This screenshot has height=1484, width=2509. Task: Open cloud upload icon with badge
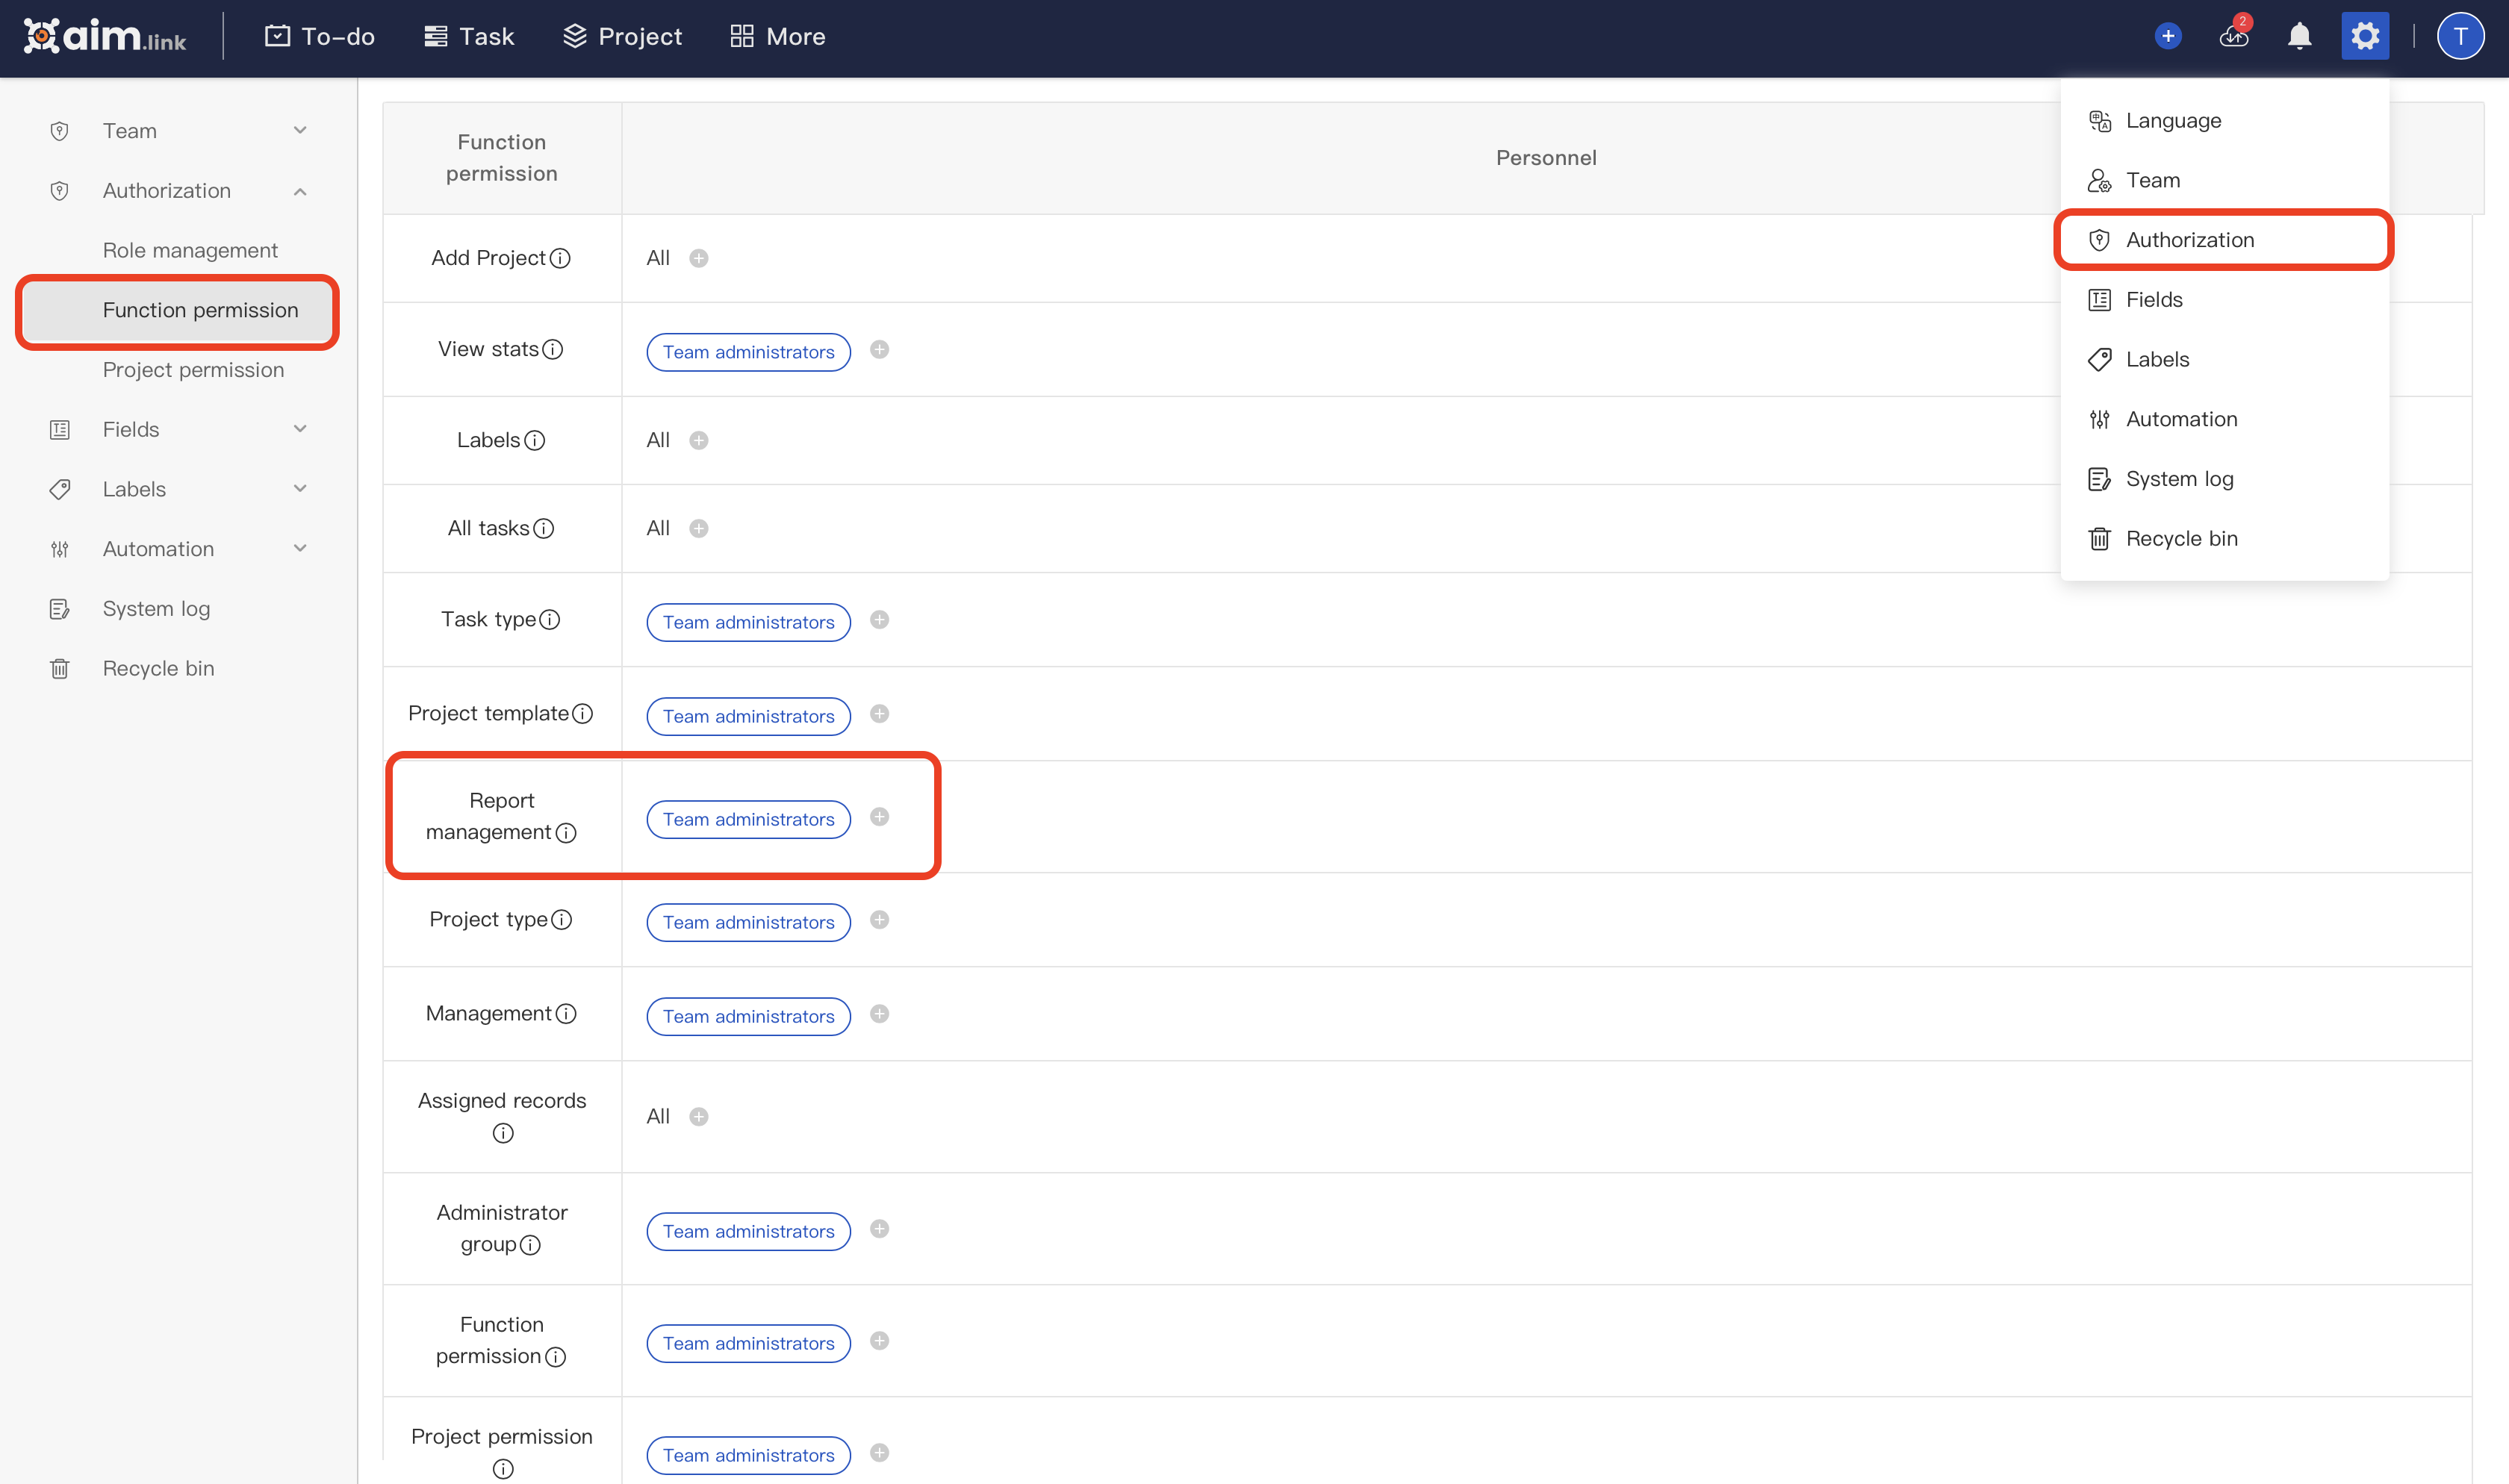pyautogui.click(x=2233, y=37)
